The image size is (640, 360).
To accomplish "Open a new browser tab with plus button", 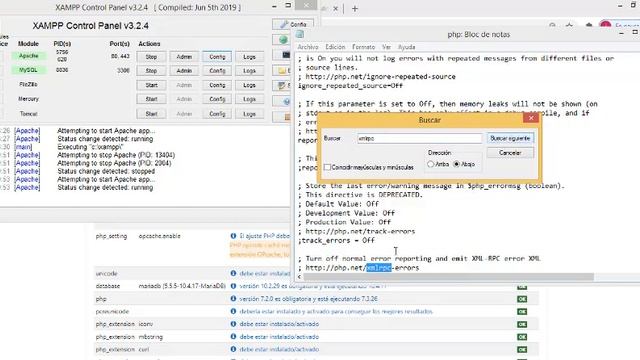I will click(355, 9).
